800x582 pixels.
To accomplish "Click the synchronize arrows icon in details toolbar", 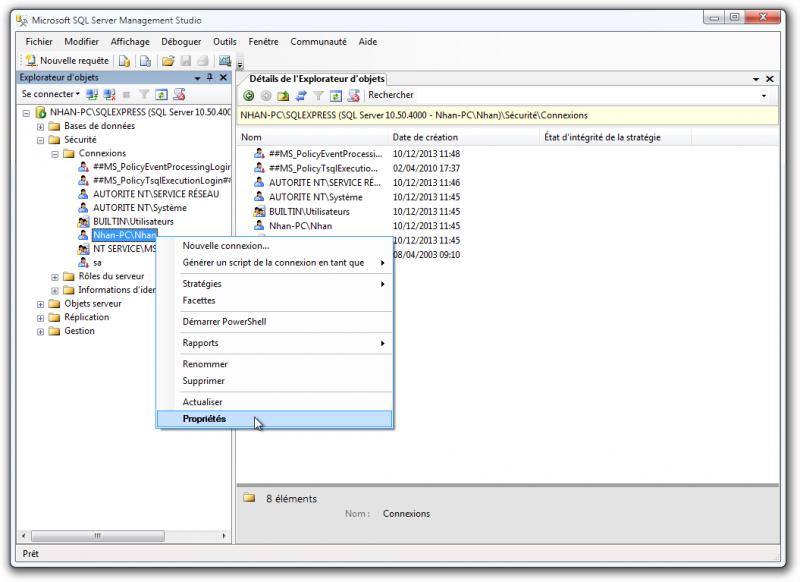I will point(301,95).
